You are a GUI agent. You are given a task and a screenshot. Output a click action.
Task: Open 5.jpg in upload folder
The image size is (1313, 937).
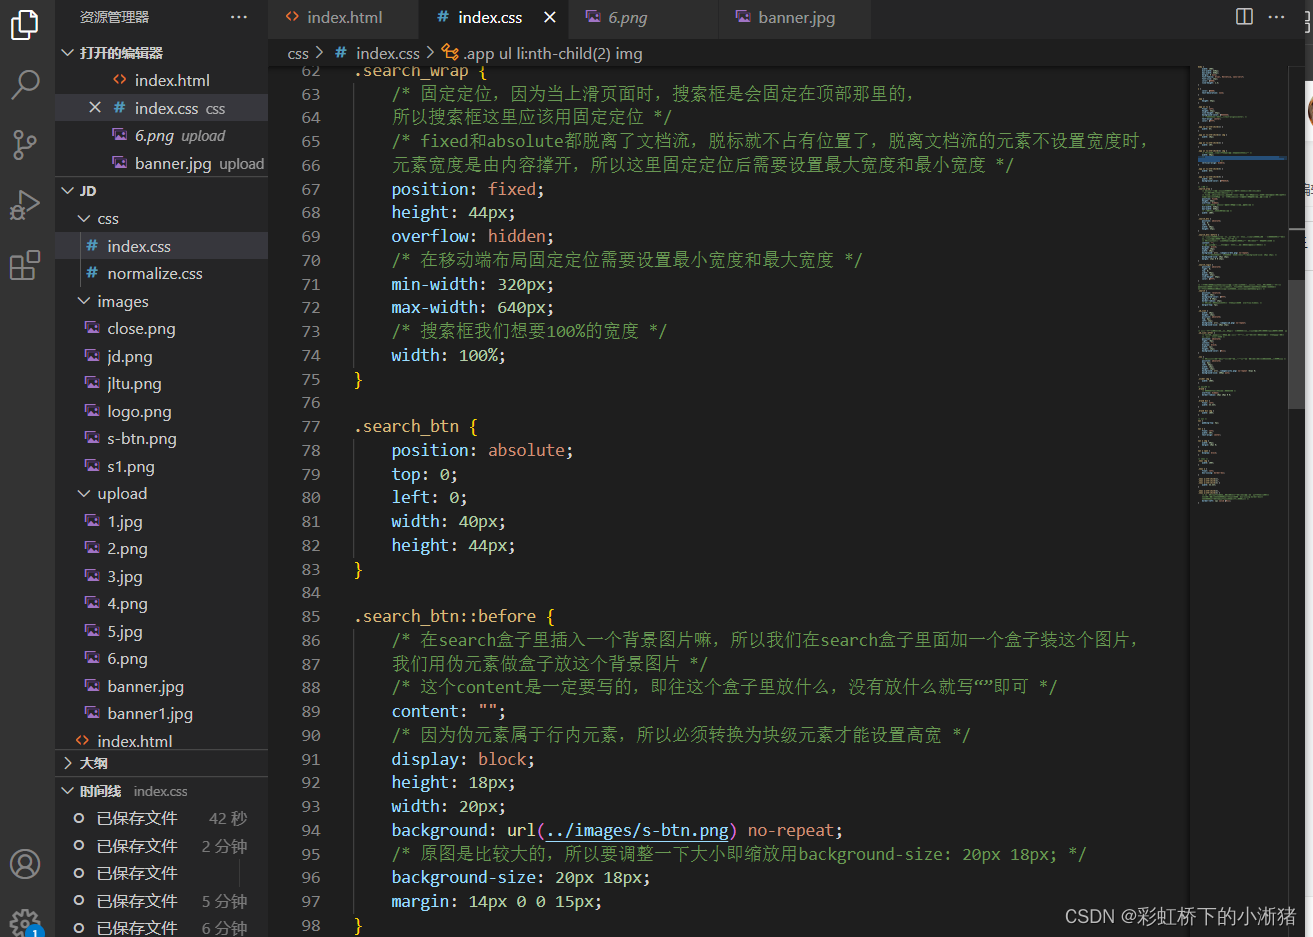(161, 631)
